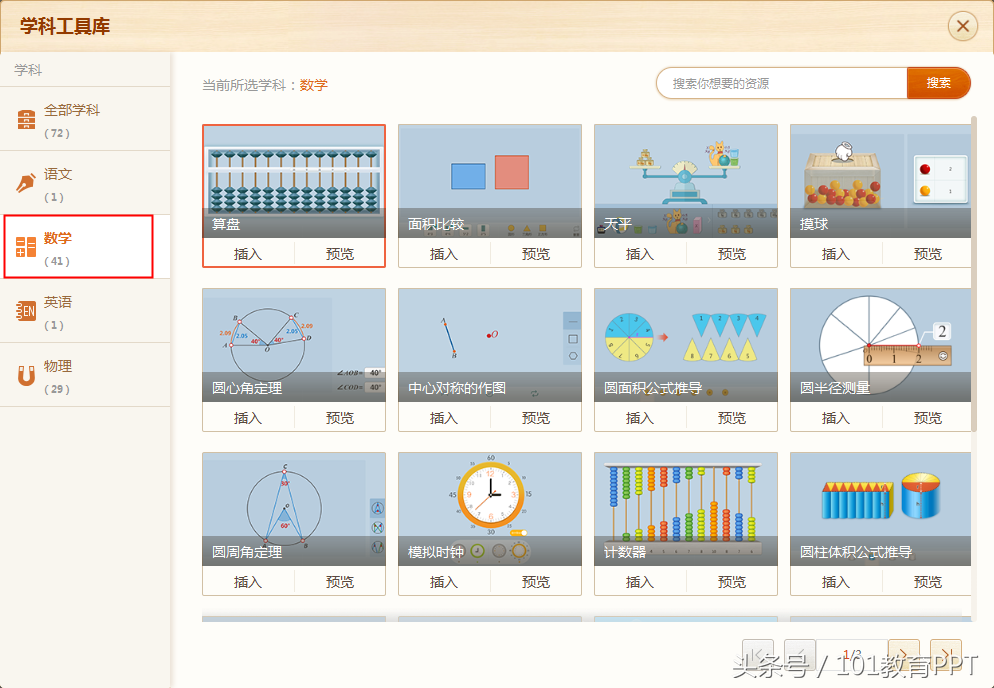Preview the 算盘 tool with 预览
The image size is (994, 688).
pyautogui.click(x=340, y=254)
